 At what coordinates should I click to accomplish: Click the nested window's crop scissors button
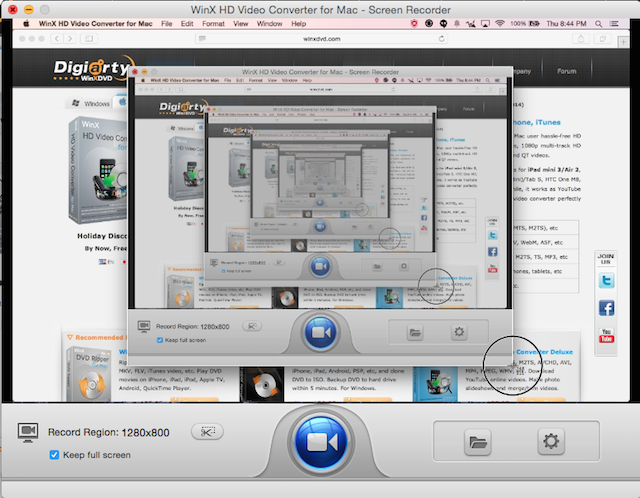[252, 326]
